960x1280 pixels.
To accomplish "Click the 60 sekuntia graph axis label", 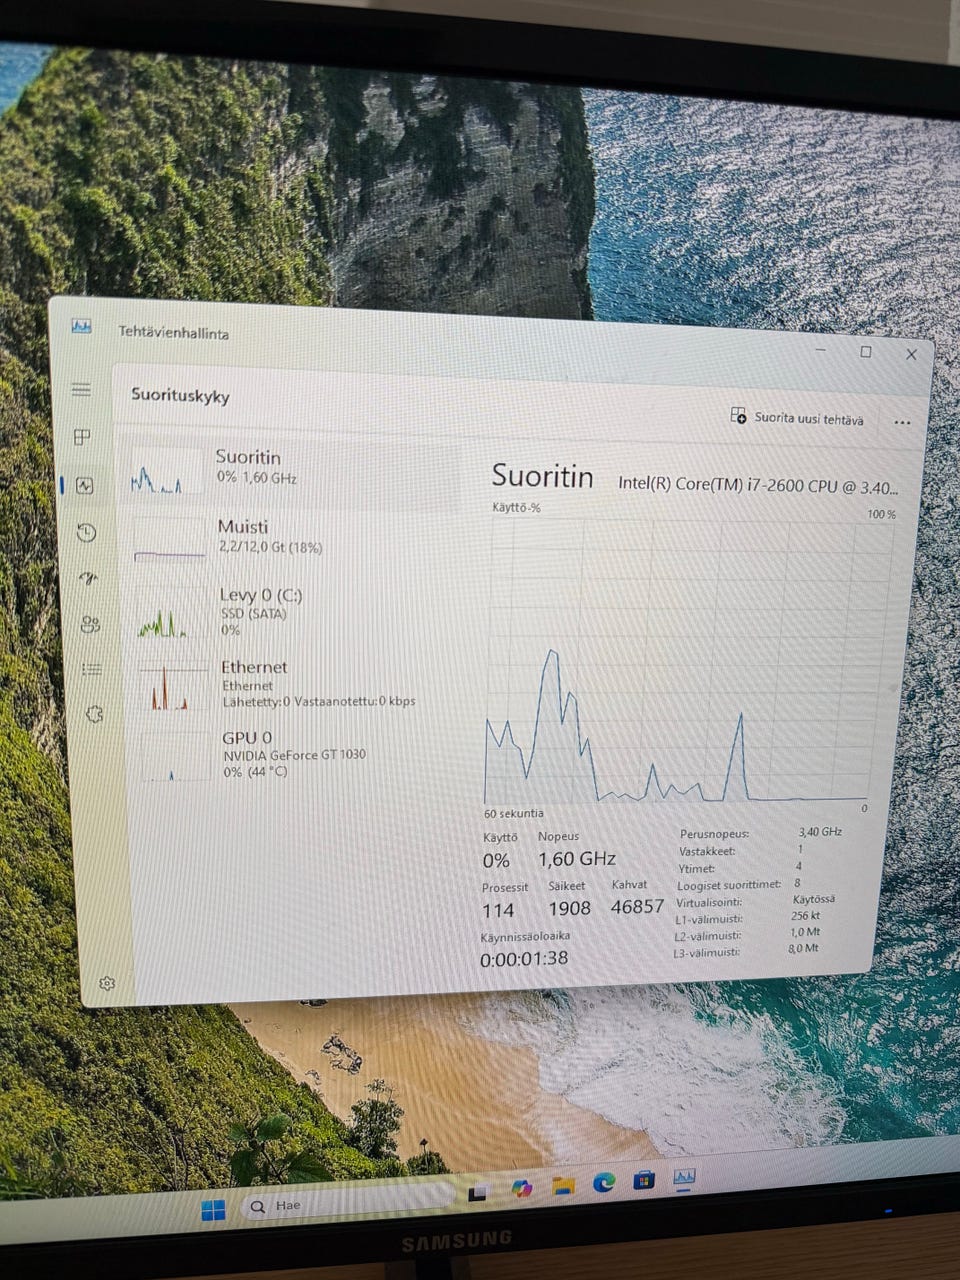I will [514, 813].
